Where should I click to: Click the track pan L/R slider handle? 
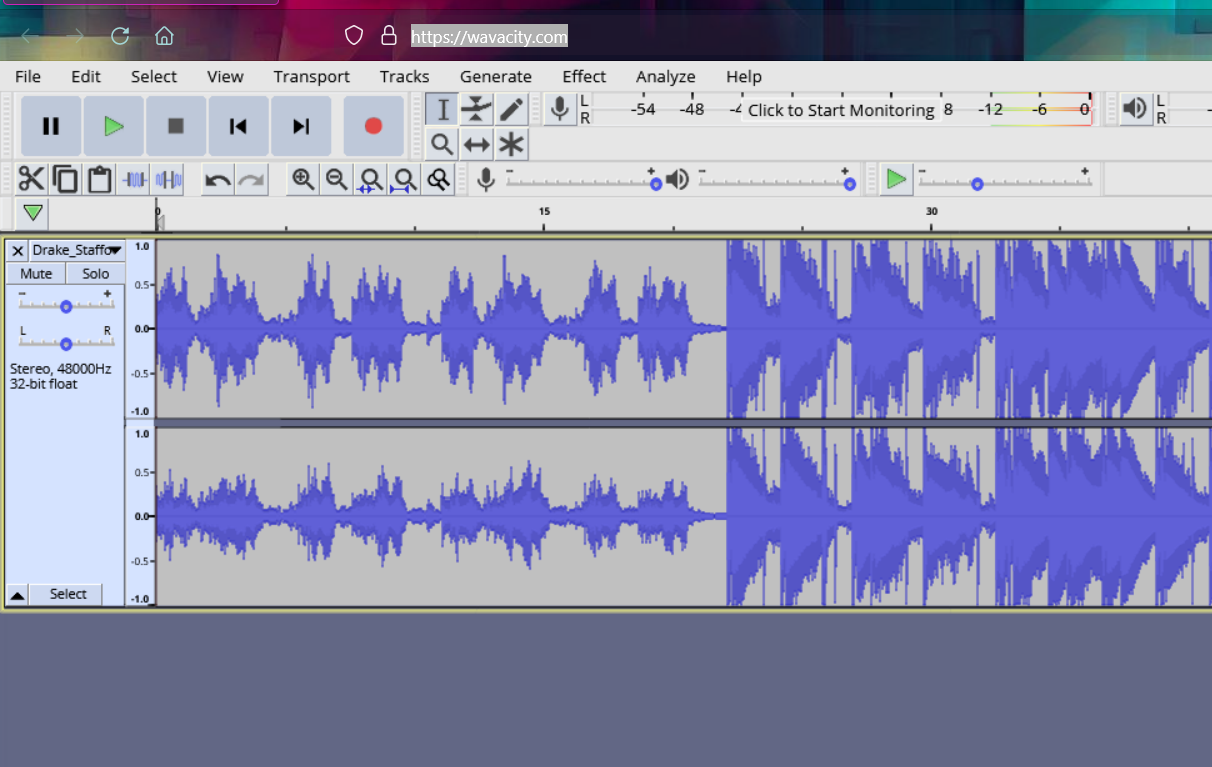point(66,343)
